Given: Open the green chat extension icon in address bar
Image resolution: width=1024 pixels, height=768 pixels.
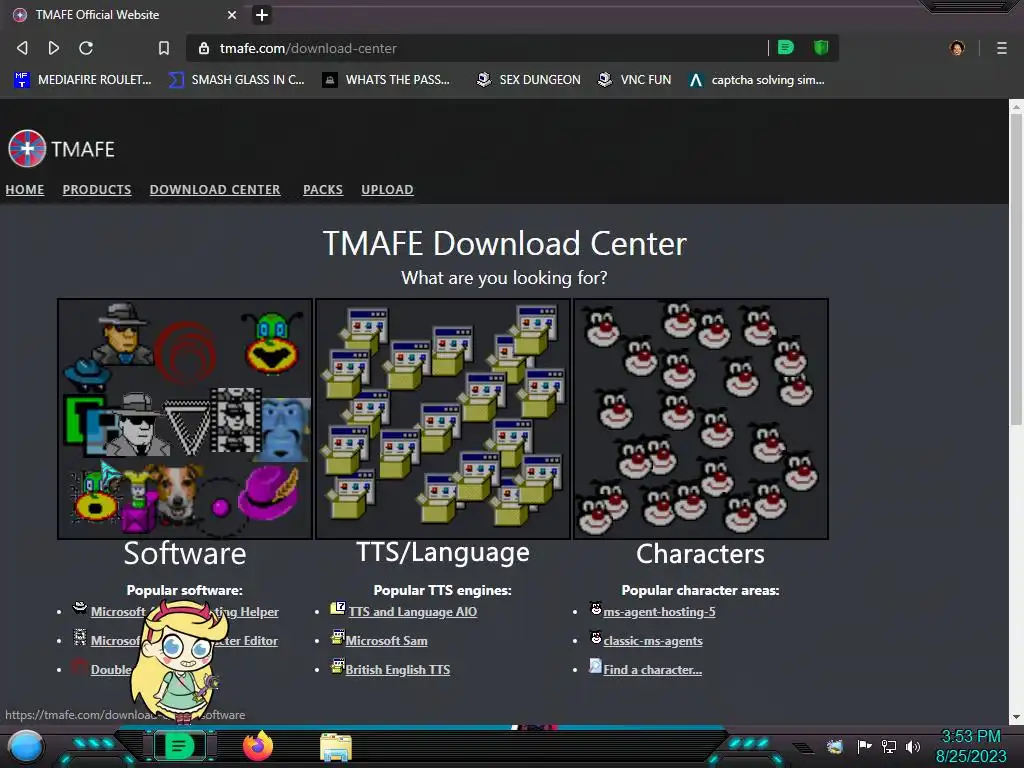Looking at the screenshot, I should click(786, 47).
